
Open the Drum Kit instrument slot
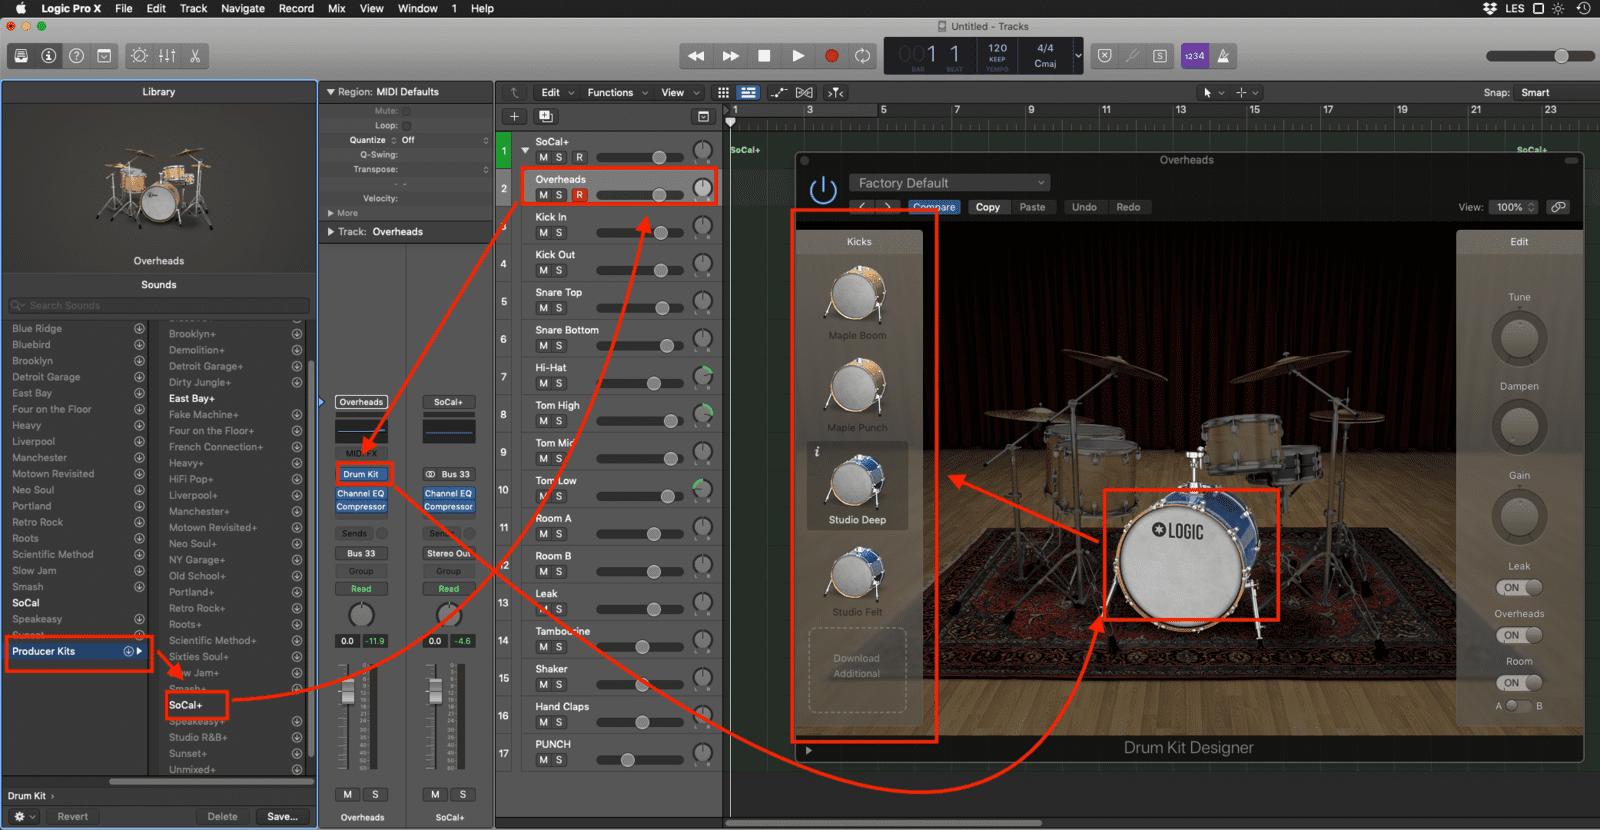362,474
